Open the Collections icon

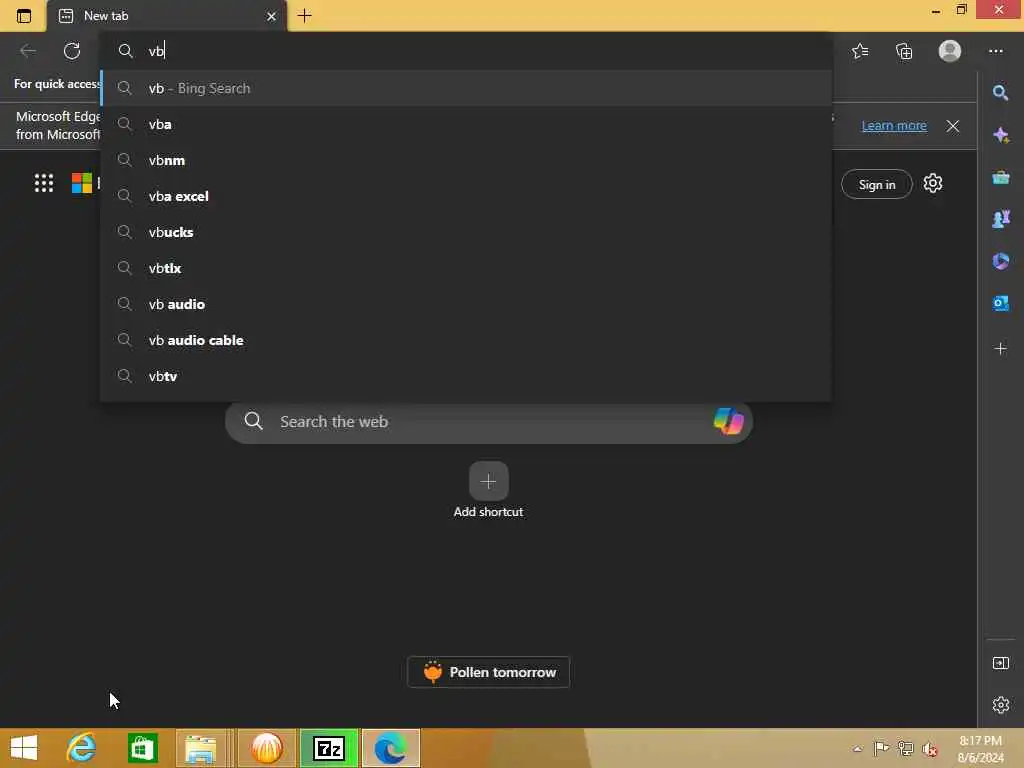[x=904, y=51]
